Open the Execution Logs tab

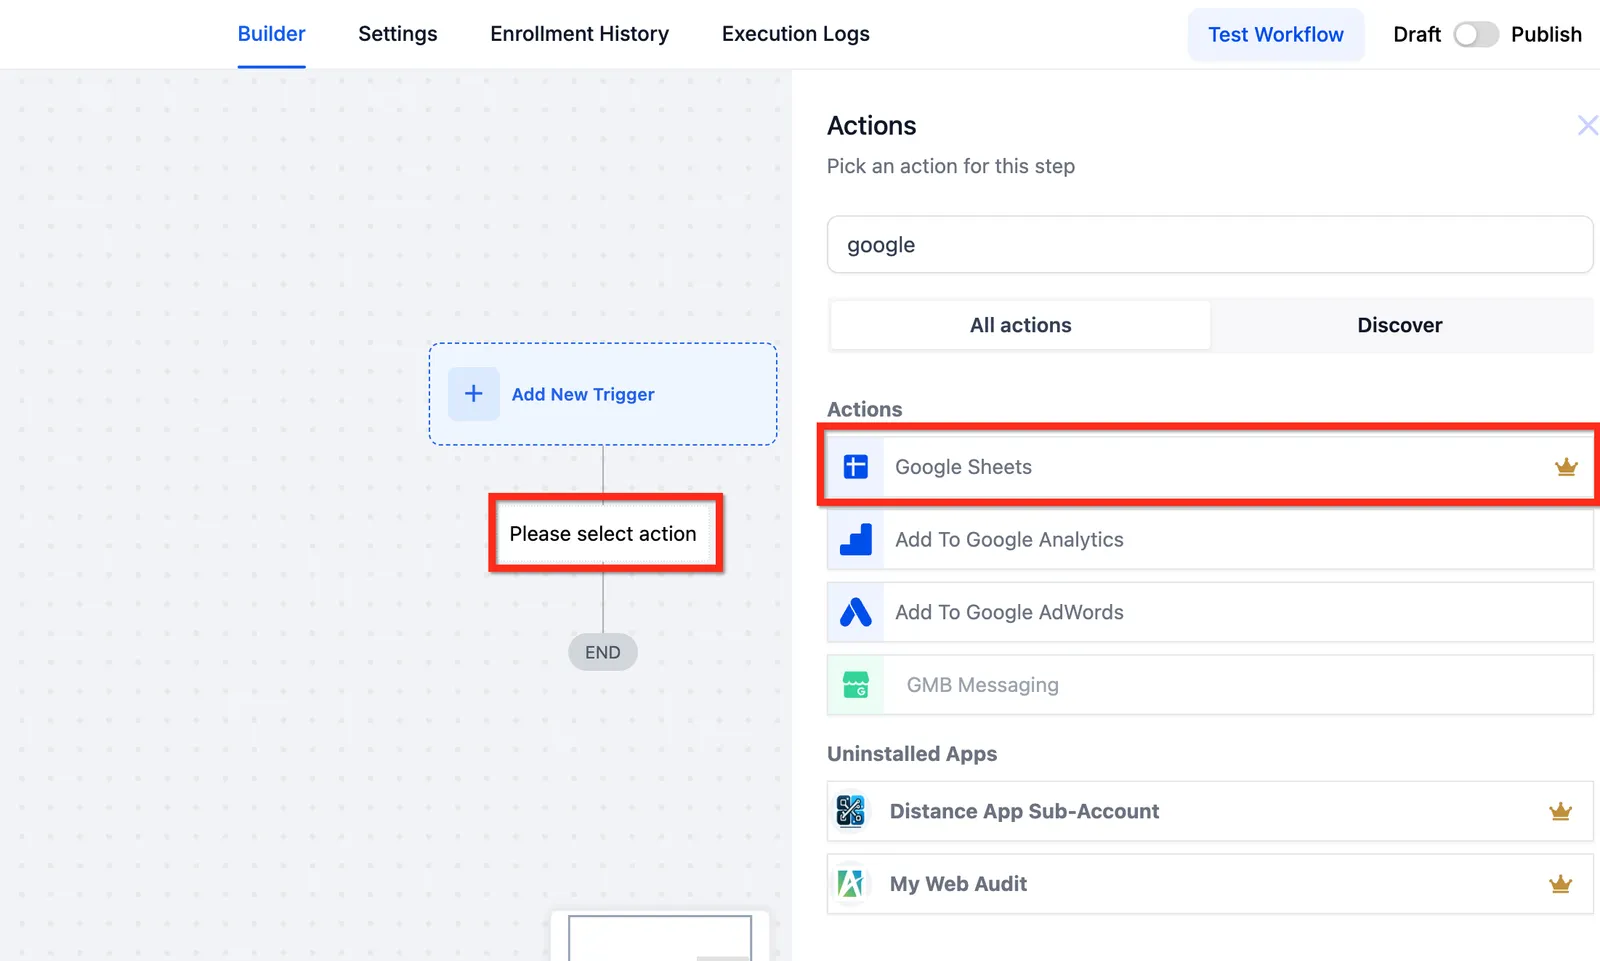(796, 34)
